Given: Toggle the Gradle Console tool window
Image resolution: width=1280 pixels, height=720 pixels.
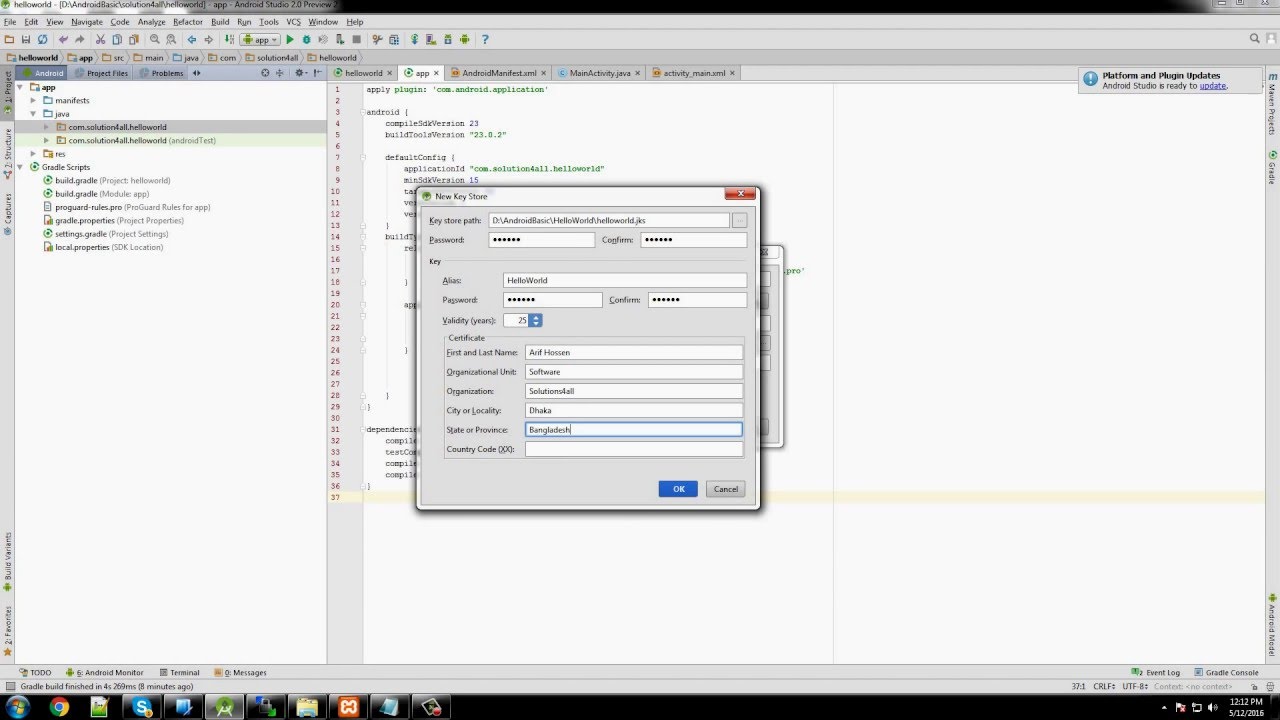Looking at the screenshot, I should pos(1226,673).
